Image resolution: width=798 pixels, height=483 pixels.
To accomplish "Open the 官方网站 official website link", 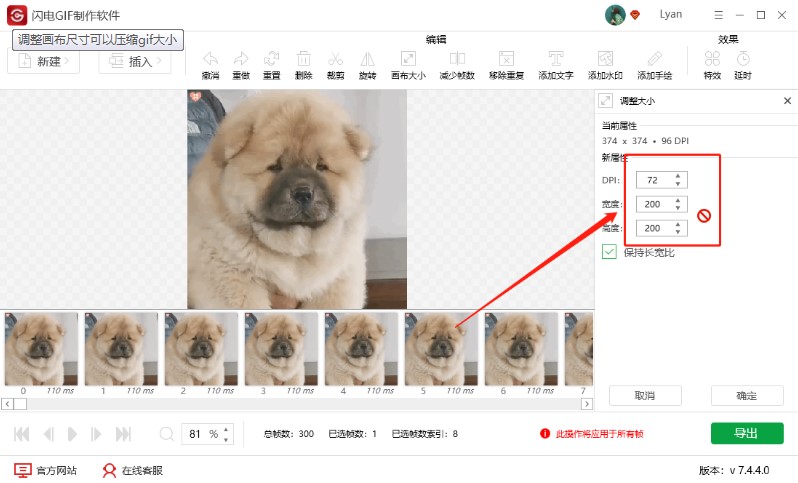I will (45, 469).
